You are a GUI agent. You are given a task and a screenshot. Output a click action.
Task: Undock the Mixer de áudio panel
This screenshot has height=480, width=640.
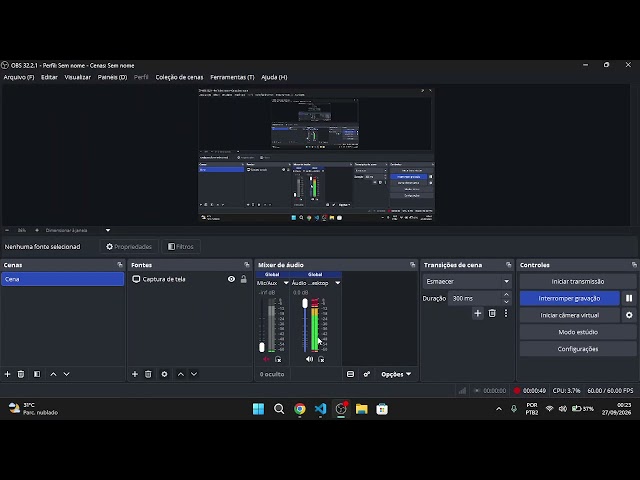coord(412,265)
